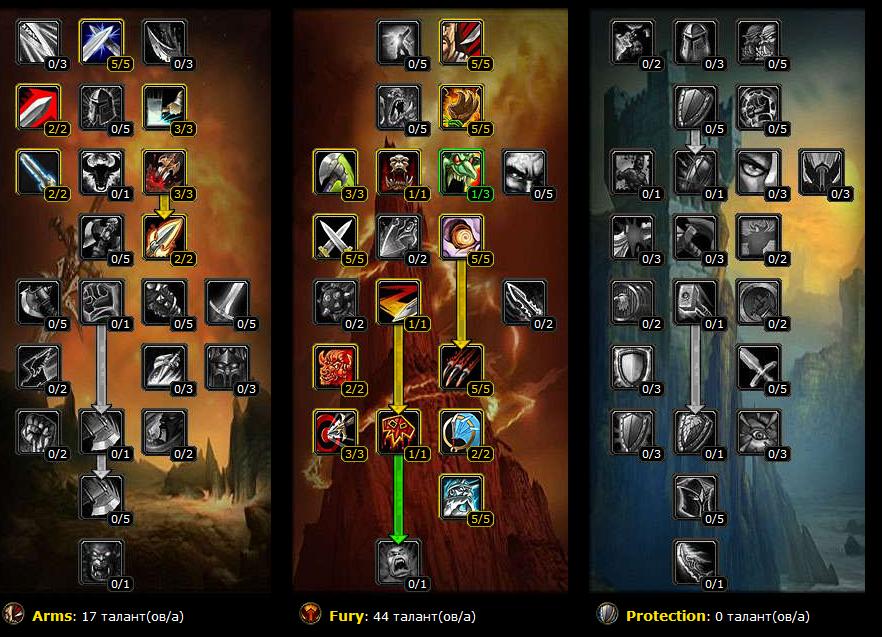Select the orange lightning bolt 1/1 Fury talent
The image size is (882, 637).
tap(398, 302)
